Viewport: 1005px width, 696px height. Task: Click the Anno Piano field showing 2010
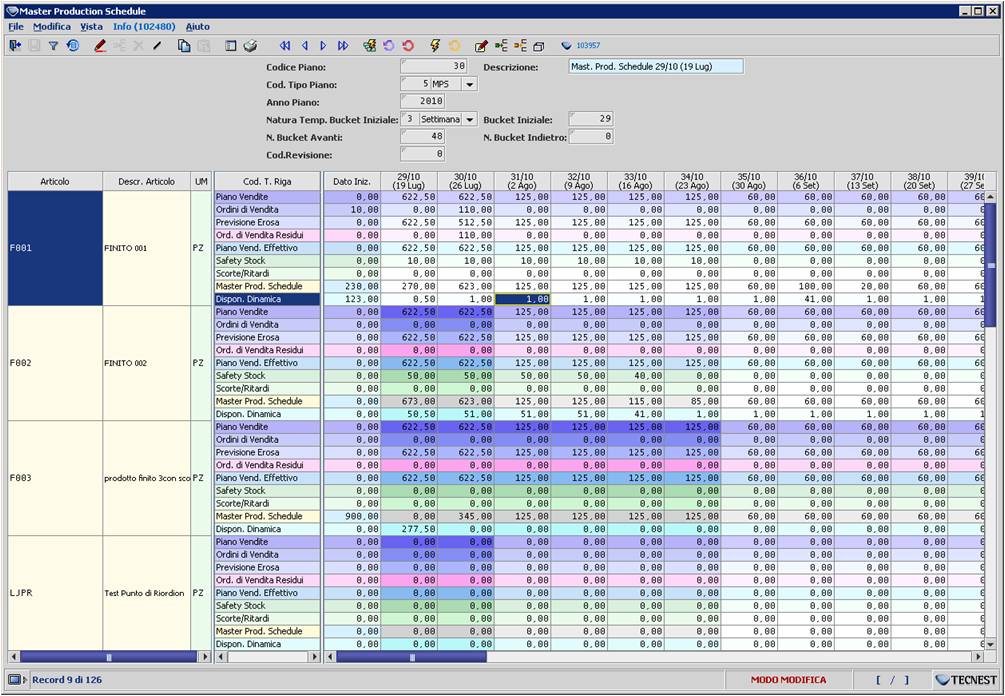[423, 101]
